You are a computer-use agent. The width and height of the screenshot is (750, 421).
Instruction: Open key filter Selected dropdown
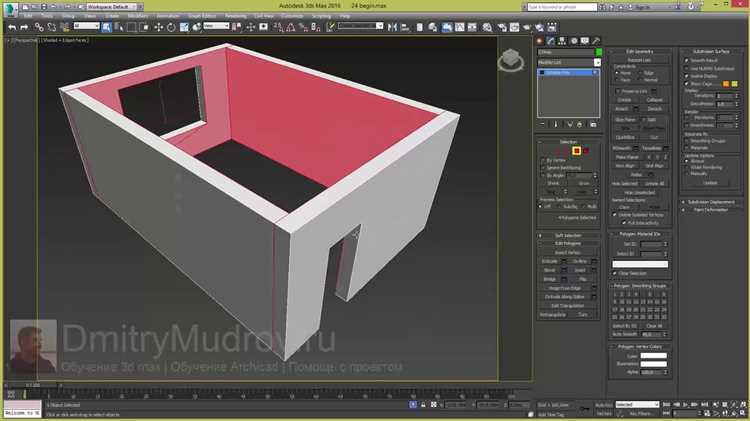(x=637, y=405)
